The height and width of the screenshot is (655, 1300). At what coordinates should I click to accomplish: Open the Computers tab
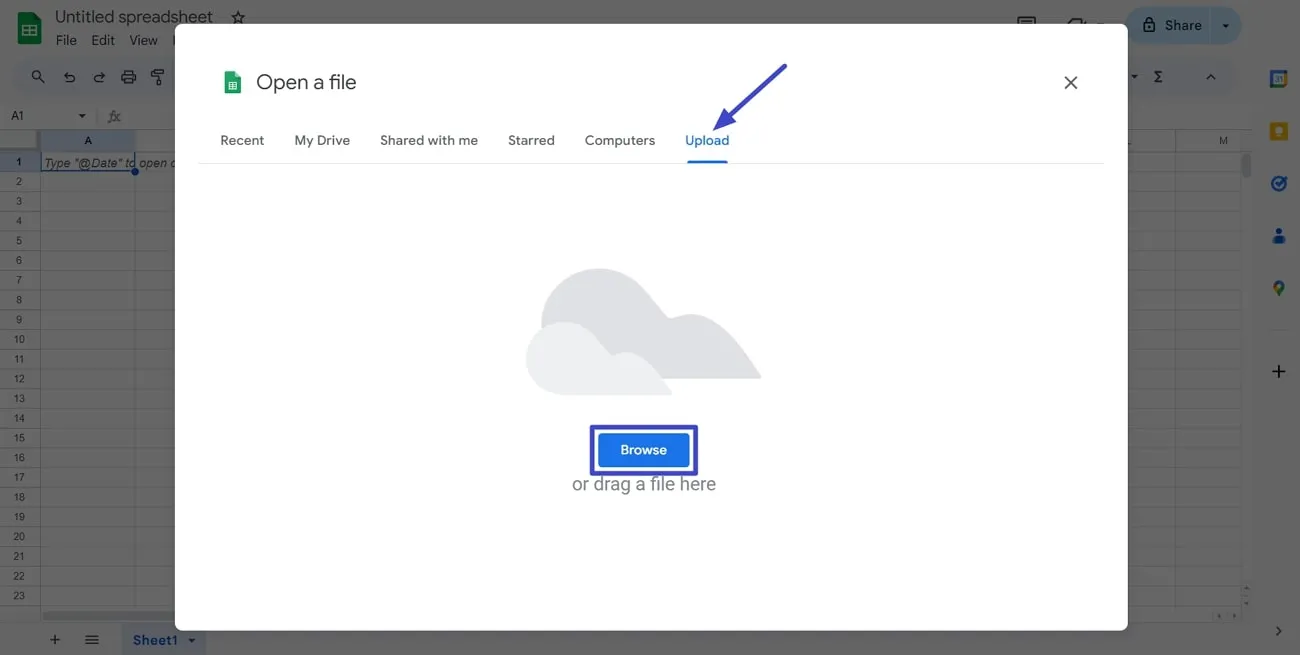[x=620, y=141]
